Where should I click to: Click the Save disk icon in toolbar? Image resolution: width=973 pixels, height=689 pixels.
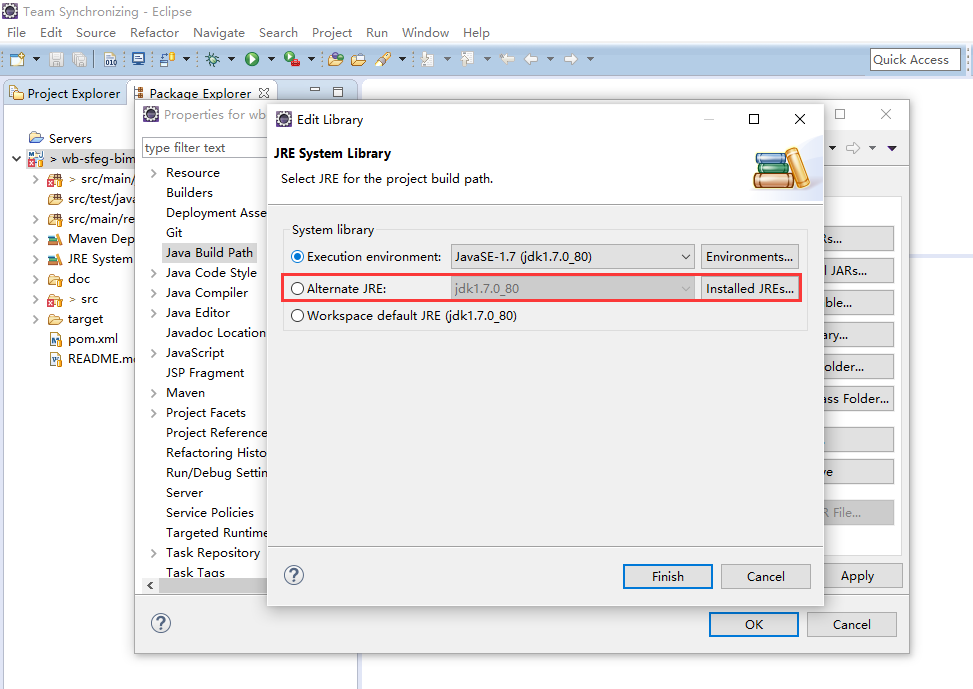[x=56, y=59]
